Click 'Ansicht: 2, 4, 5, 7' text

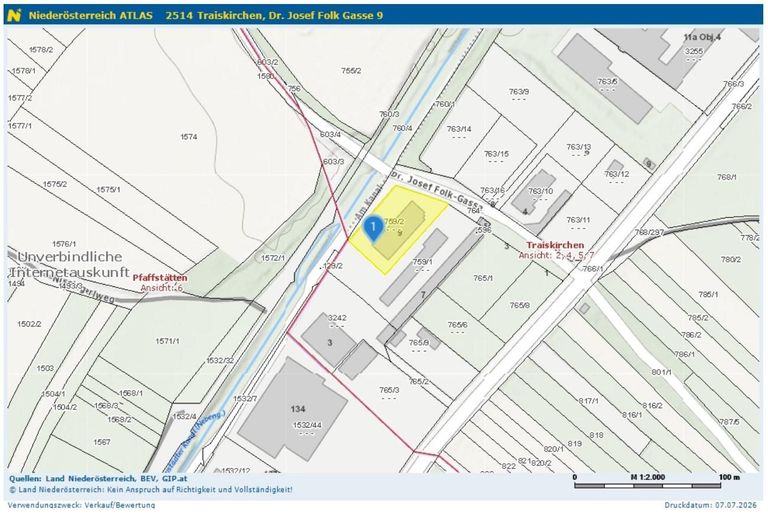pyautogui.click(x=556, y=255)
